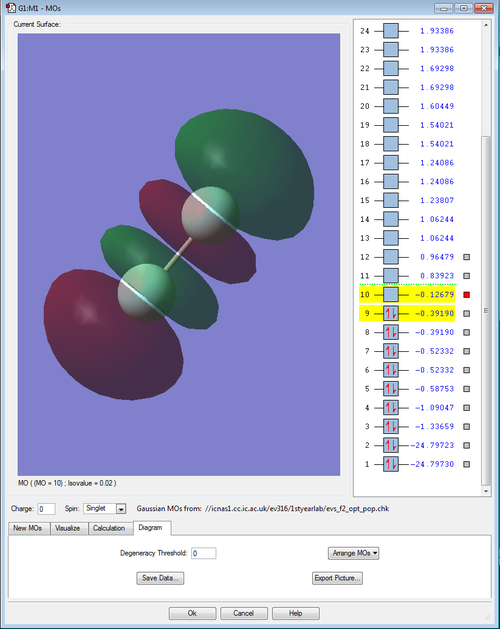Open Help for the MOs dialog
The width and height of the screenshot is (500, 629).
point(296,613)
